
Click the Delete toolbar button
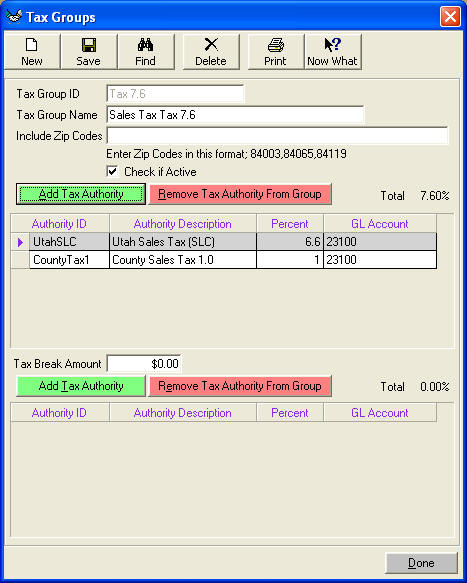211,52
